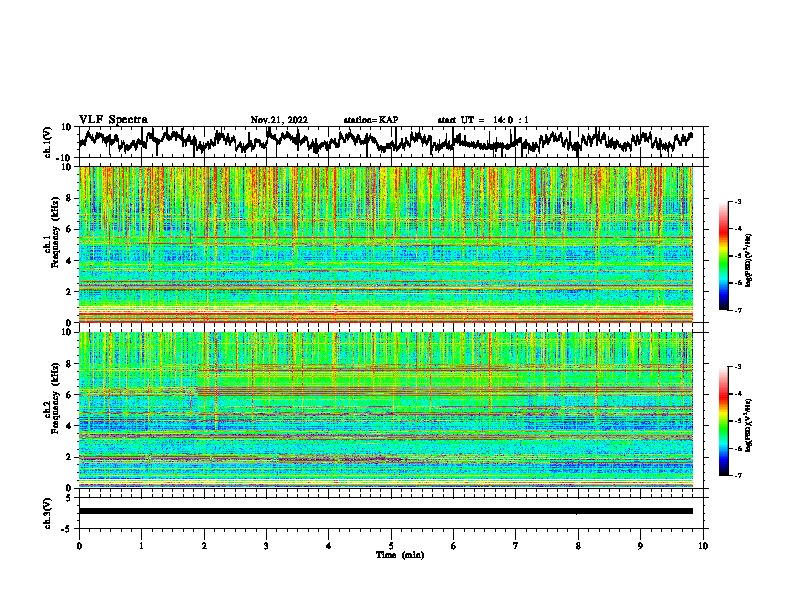Click the "ch.1(V)" waveform axis label

click(x=48, y=142)
